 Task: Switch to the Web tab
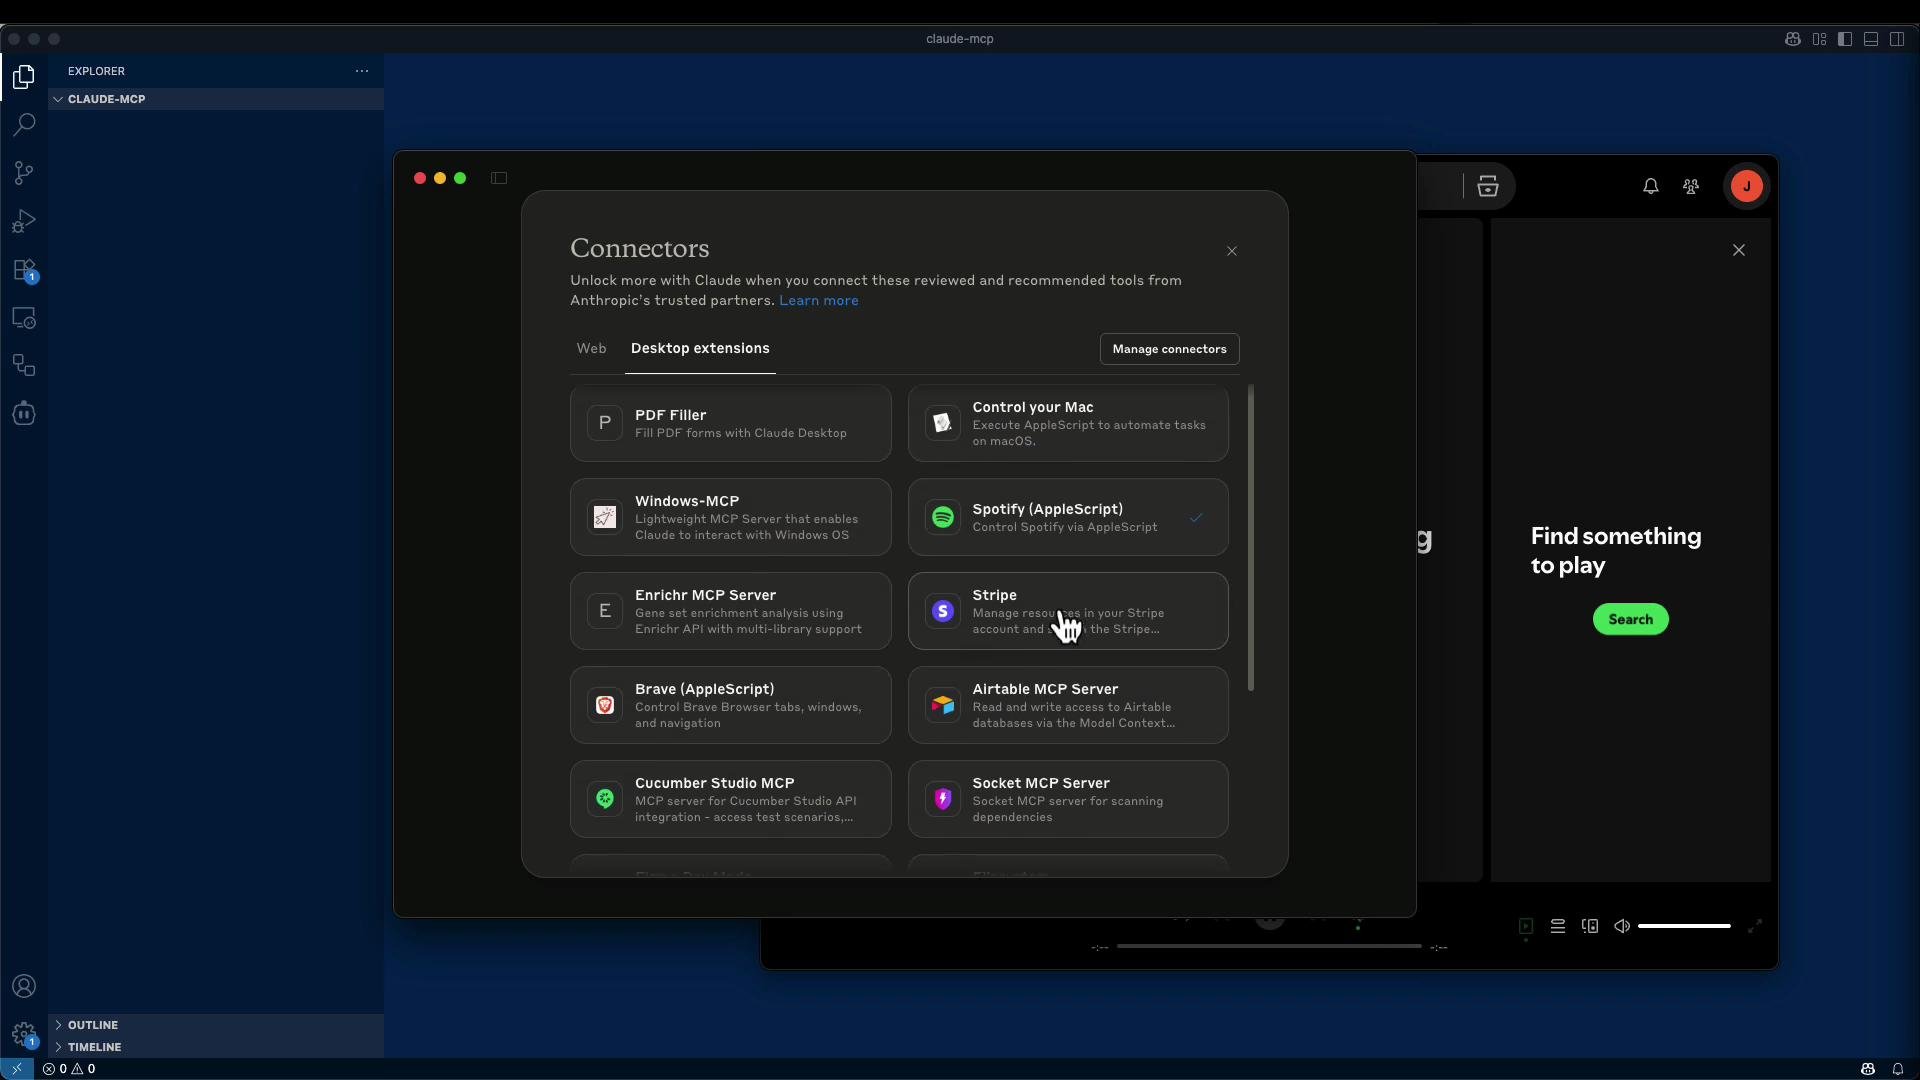tap(591, 349)
